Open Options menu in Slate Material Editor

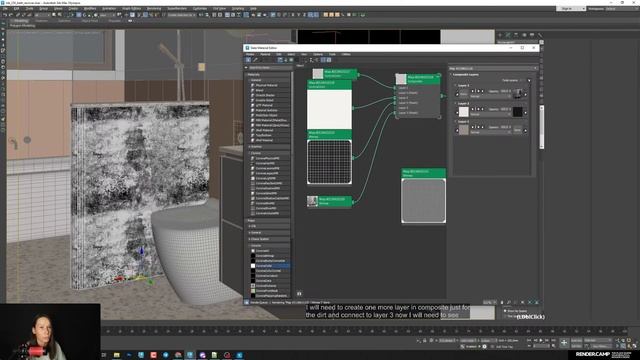(318, 54)
